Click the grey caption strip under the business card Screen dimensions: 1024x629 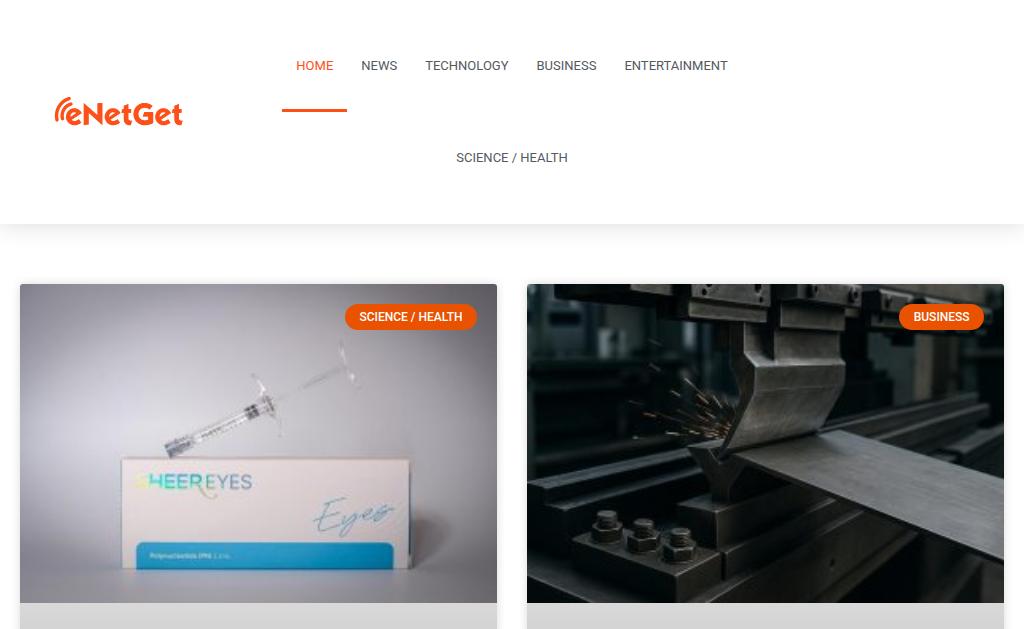(765, 616)
